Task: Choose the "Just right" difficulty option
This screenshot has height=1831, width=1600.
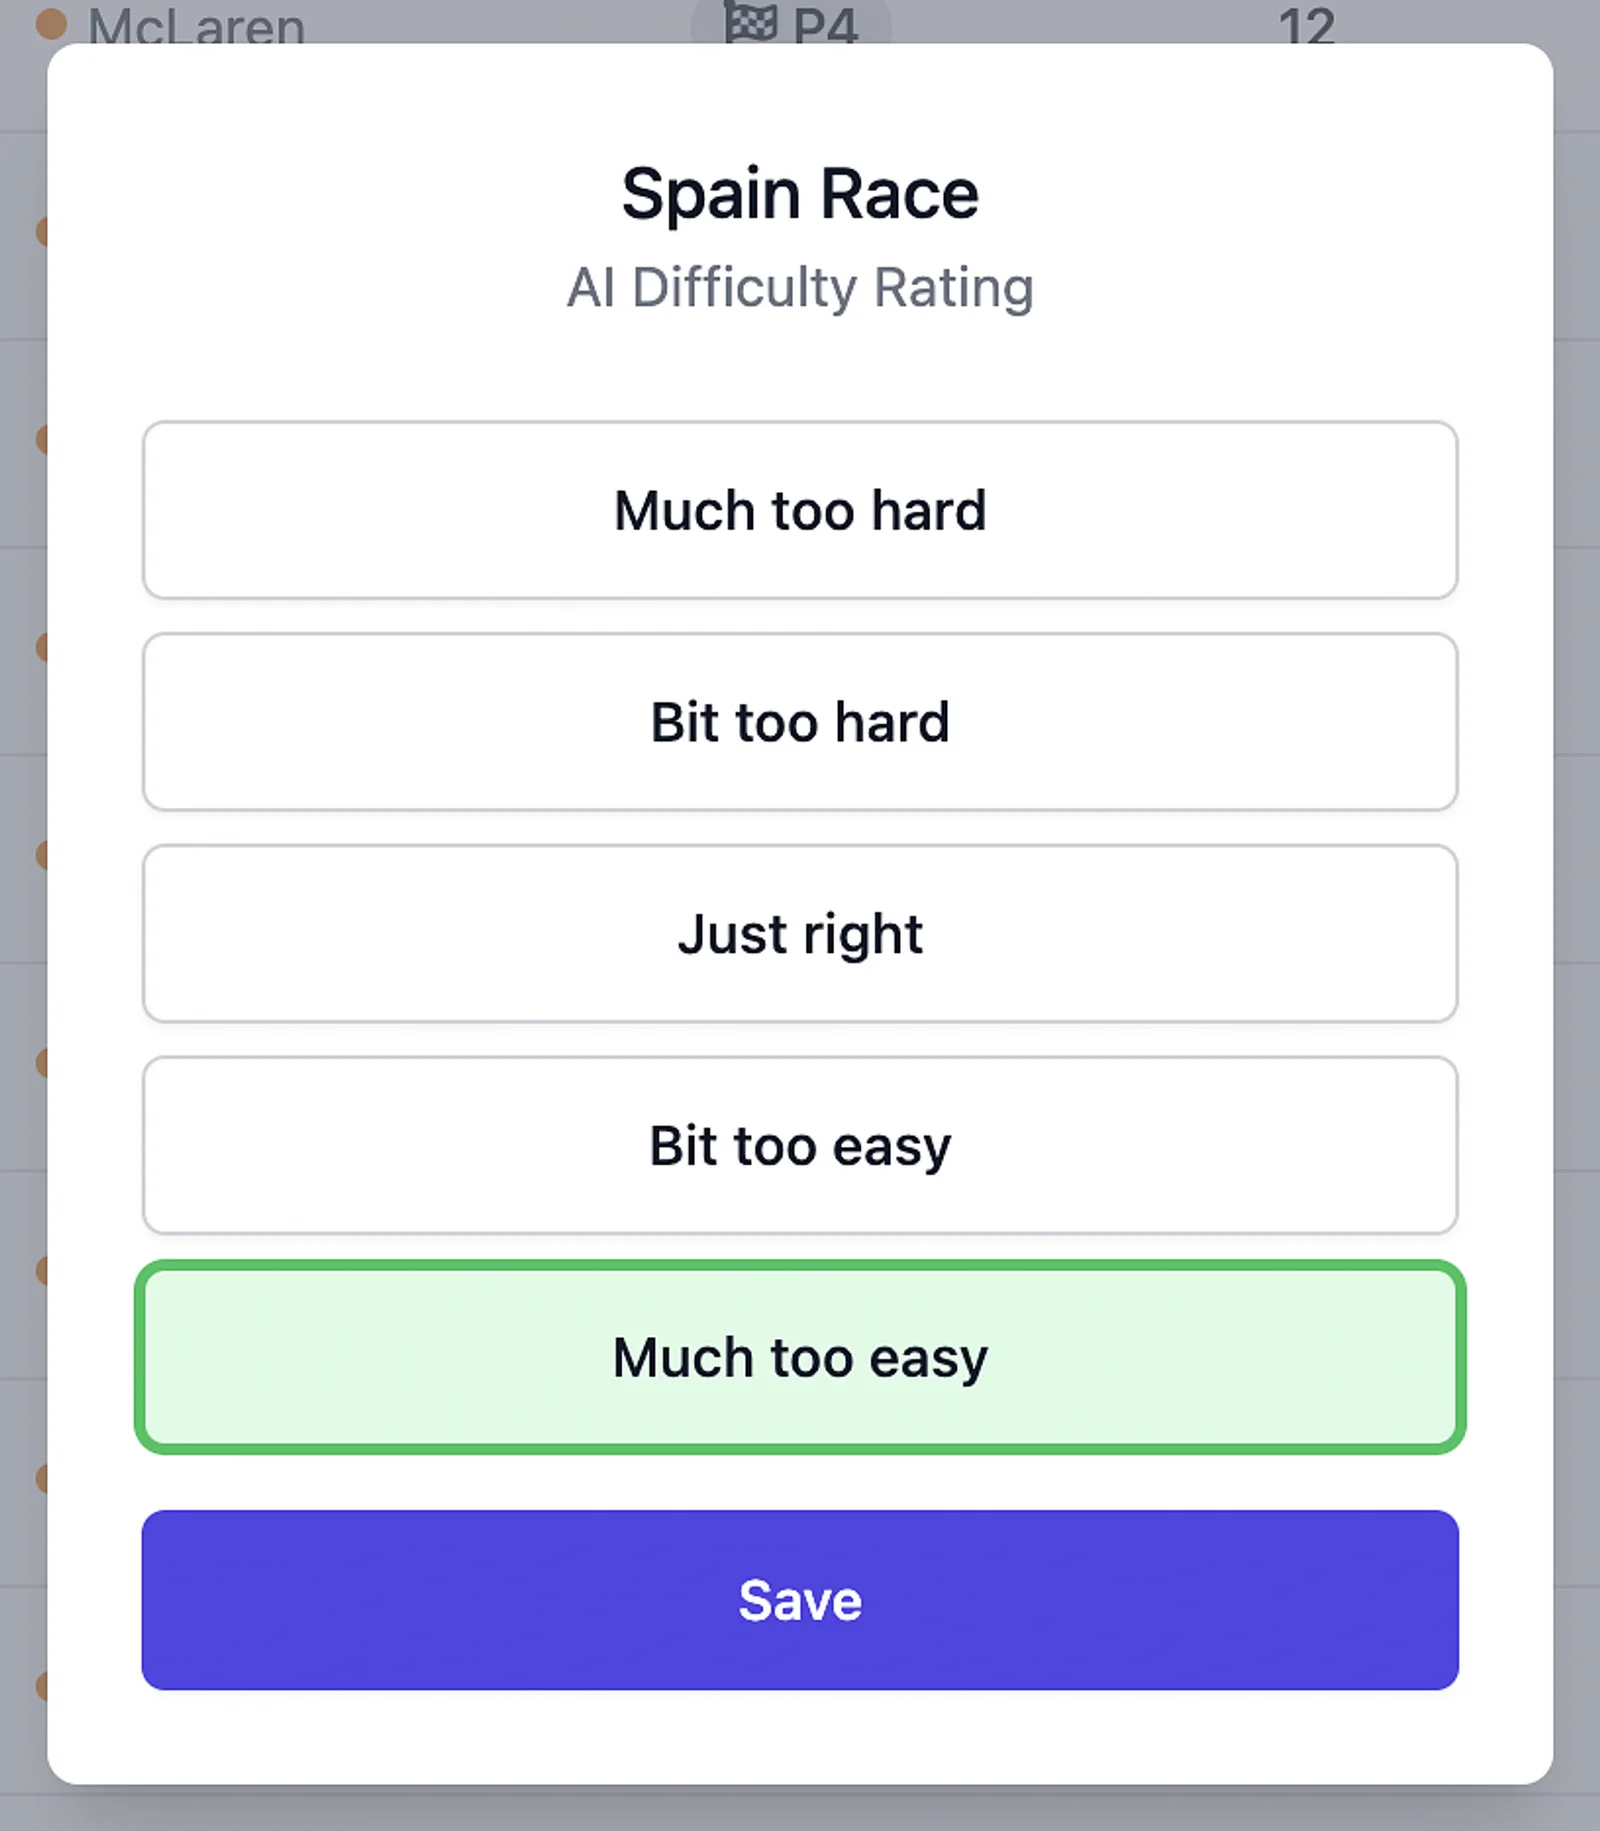Action: [x=800, y=933]
